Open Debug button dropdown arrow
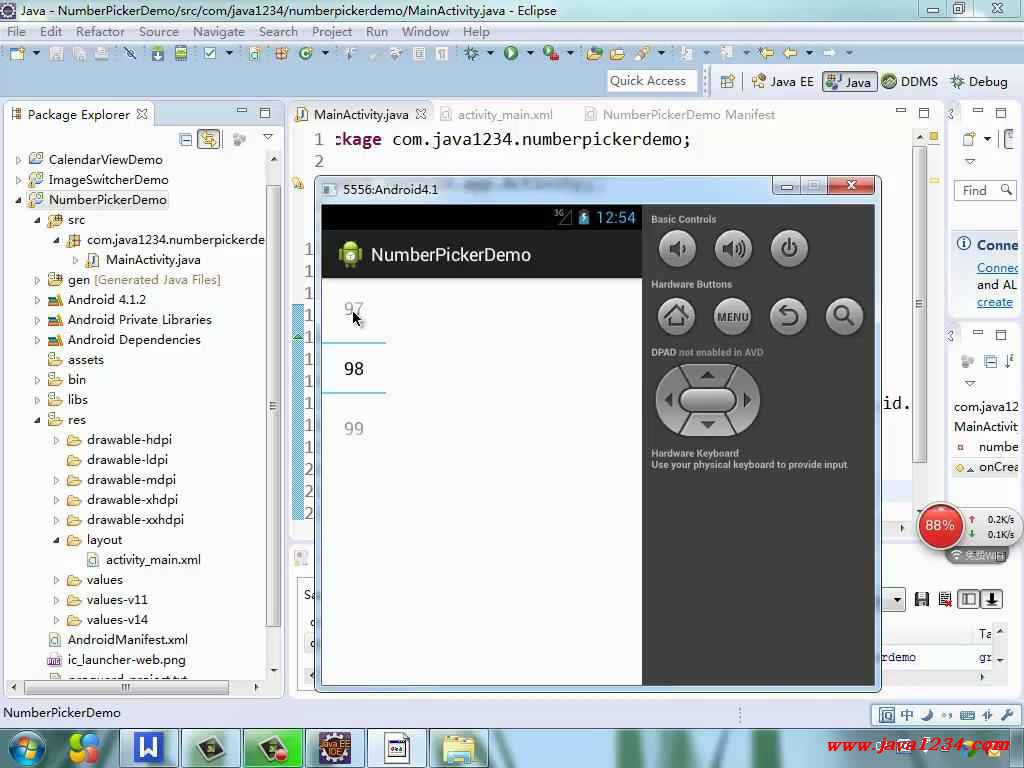The image size is (1024, 768). (490, 53)
